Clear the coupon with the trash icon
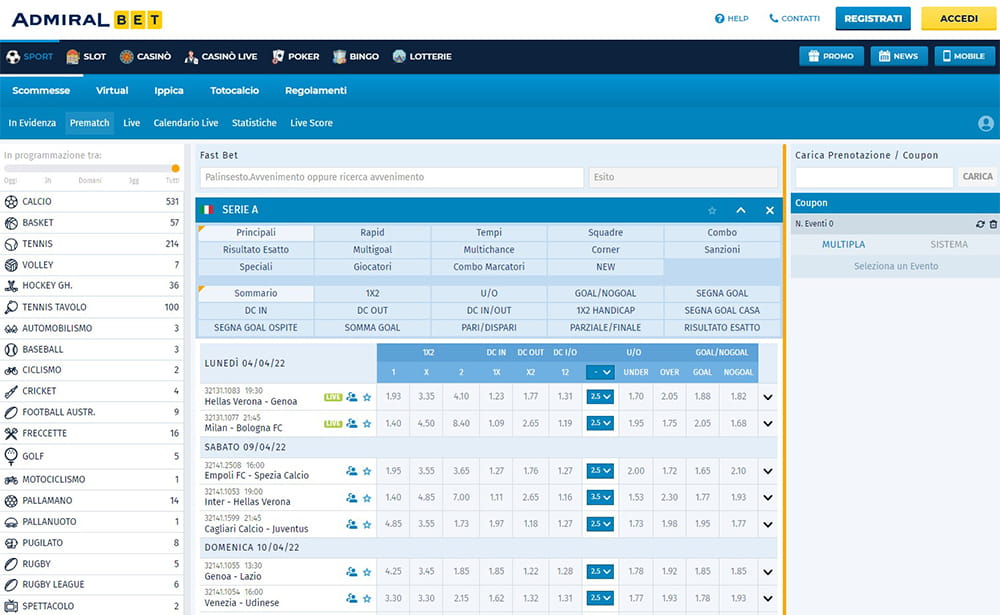Screen dimensions: 1000x615 992,223
